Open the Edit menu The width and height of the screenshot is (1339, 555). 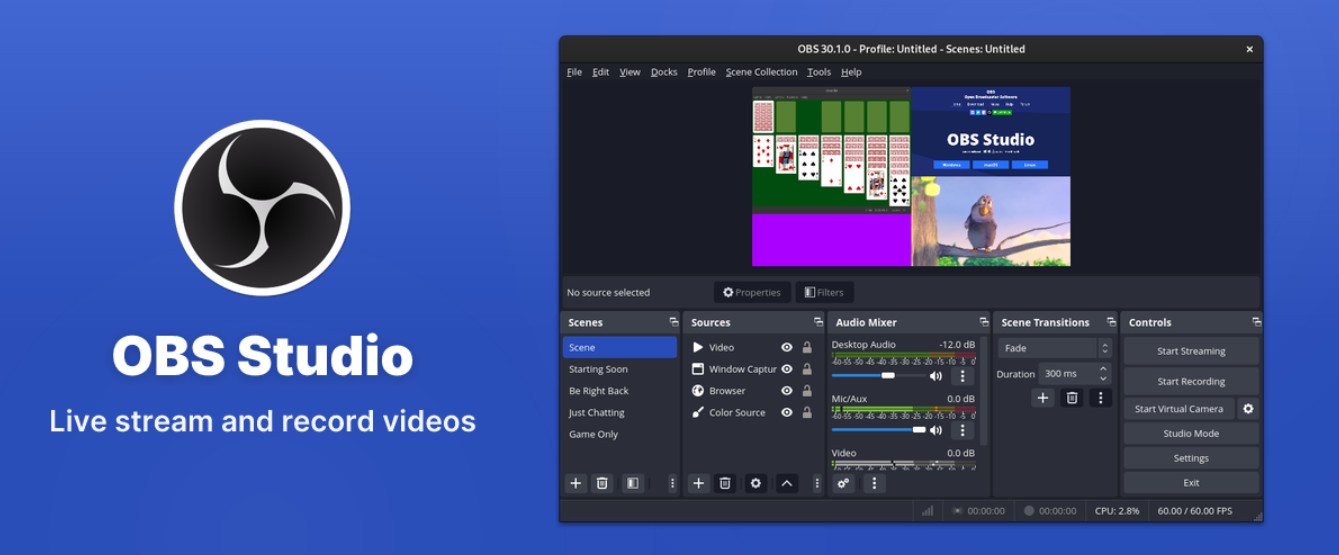coord(600,72)
